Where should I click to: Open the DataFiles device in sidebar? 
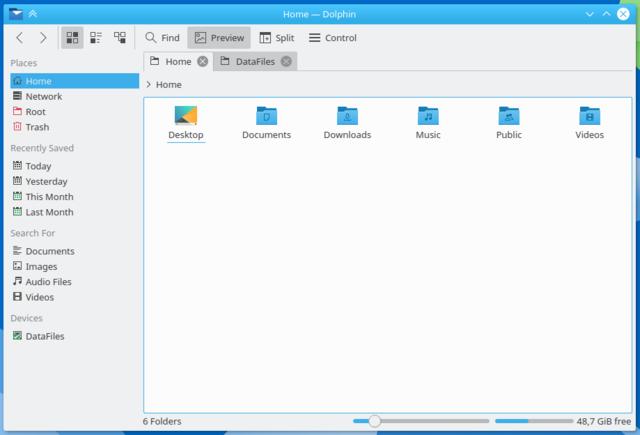coord(75,336)
